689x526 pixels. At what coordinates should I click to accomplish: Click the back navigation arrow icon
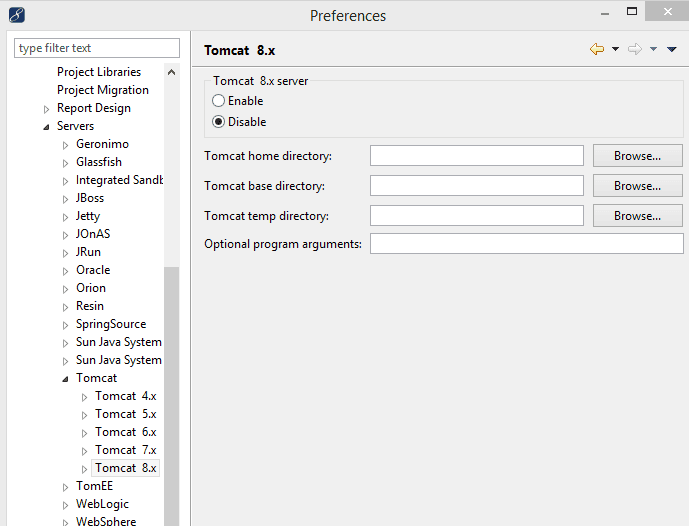596,49
